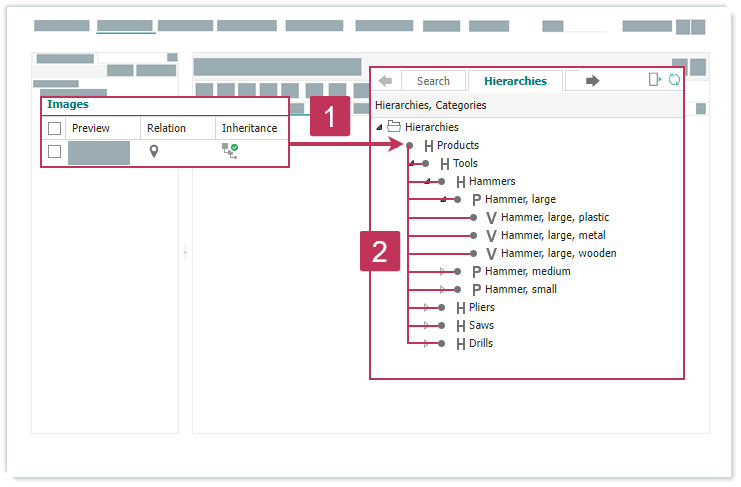Viewport: 741px width, 487px height.
Task: Click the image preview thumbnail
Action: click(x=99, y=153)
